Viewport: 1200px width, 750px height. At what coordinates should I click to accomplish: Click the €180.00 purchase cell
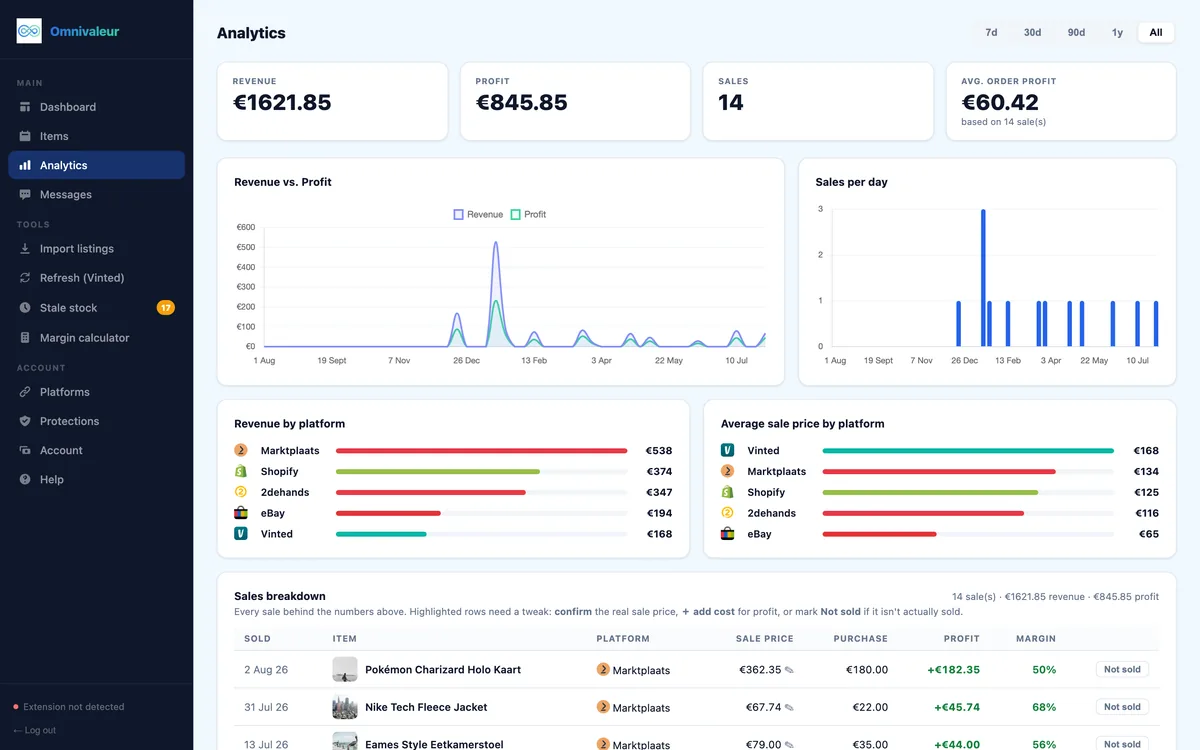tap(867, 670)
